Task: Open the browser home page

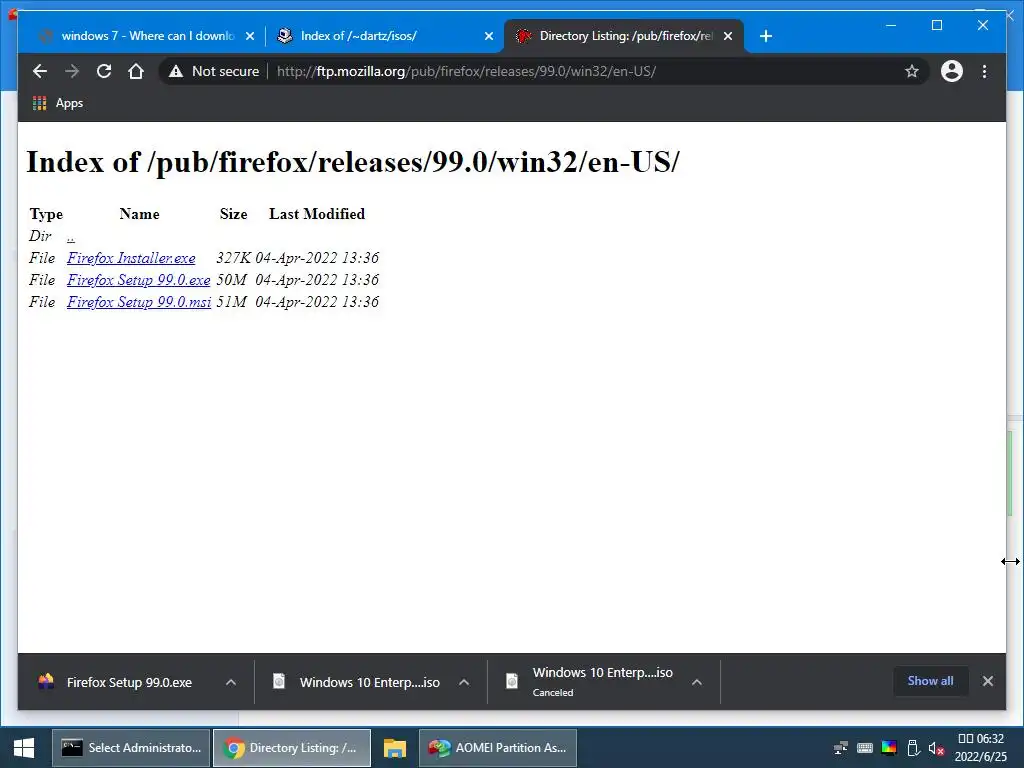Action: coord(136,71)
